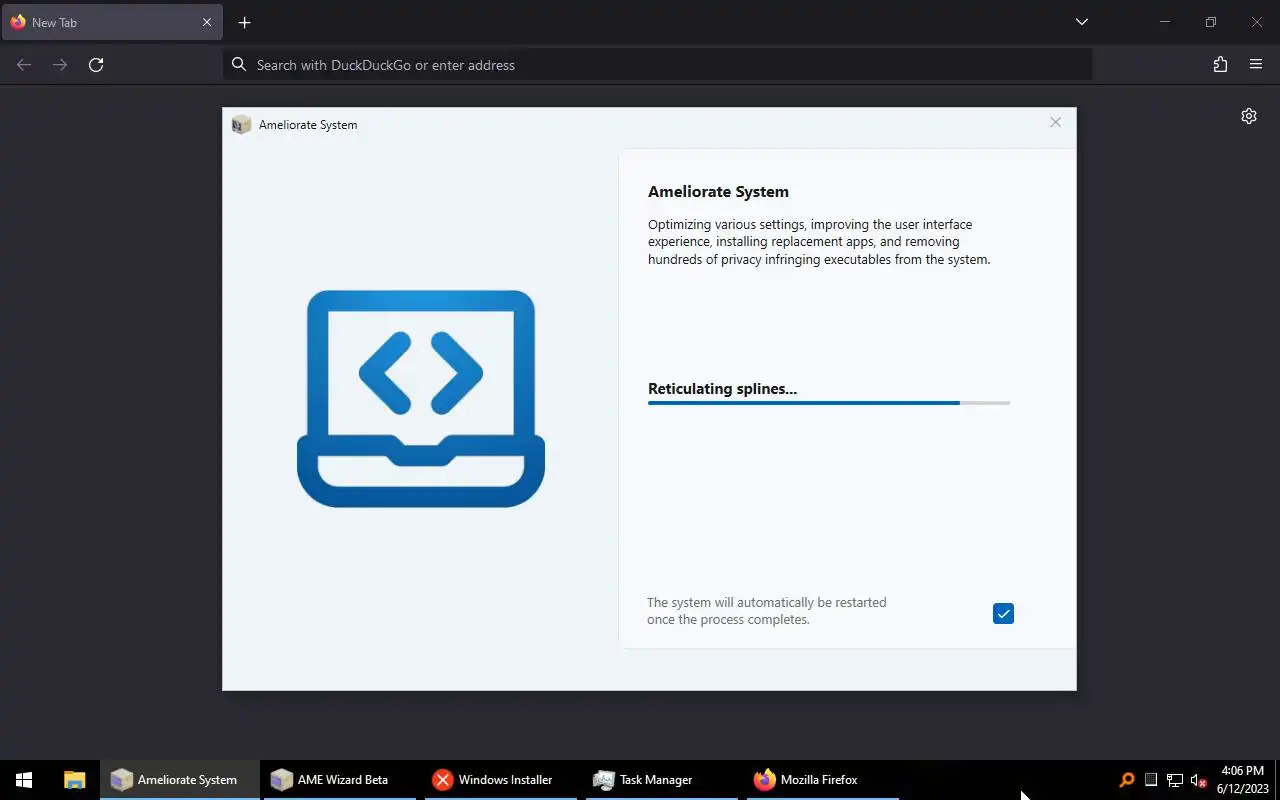
Task: Click the Ameliorate System heading text
Action: 718,192
